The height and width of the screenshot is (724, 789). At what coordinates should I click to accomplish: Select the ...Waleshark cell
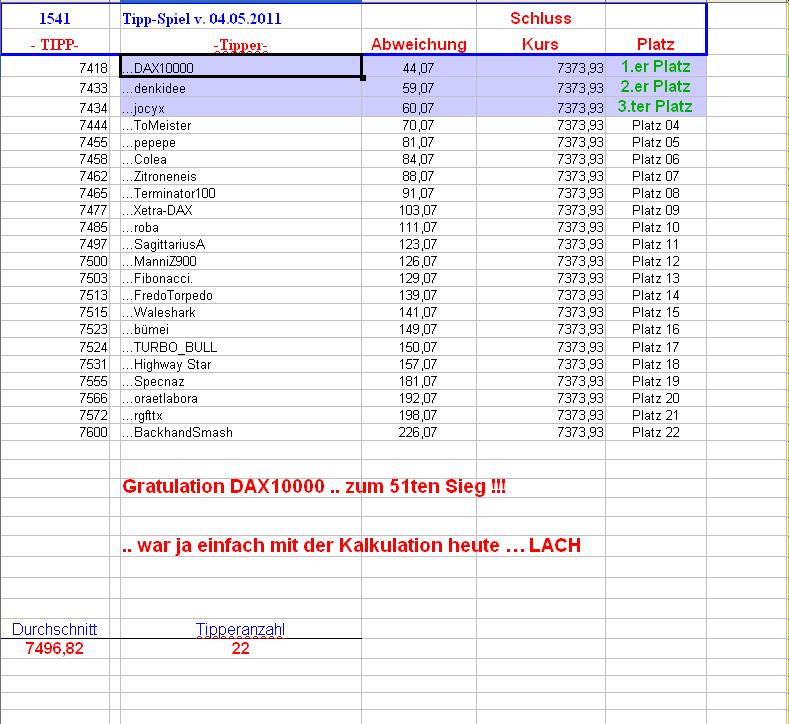click(241, 312)
